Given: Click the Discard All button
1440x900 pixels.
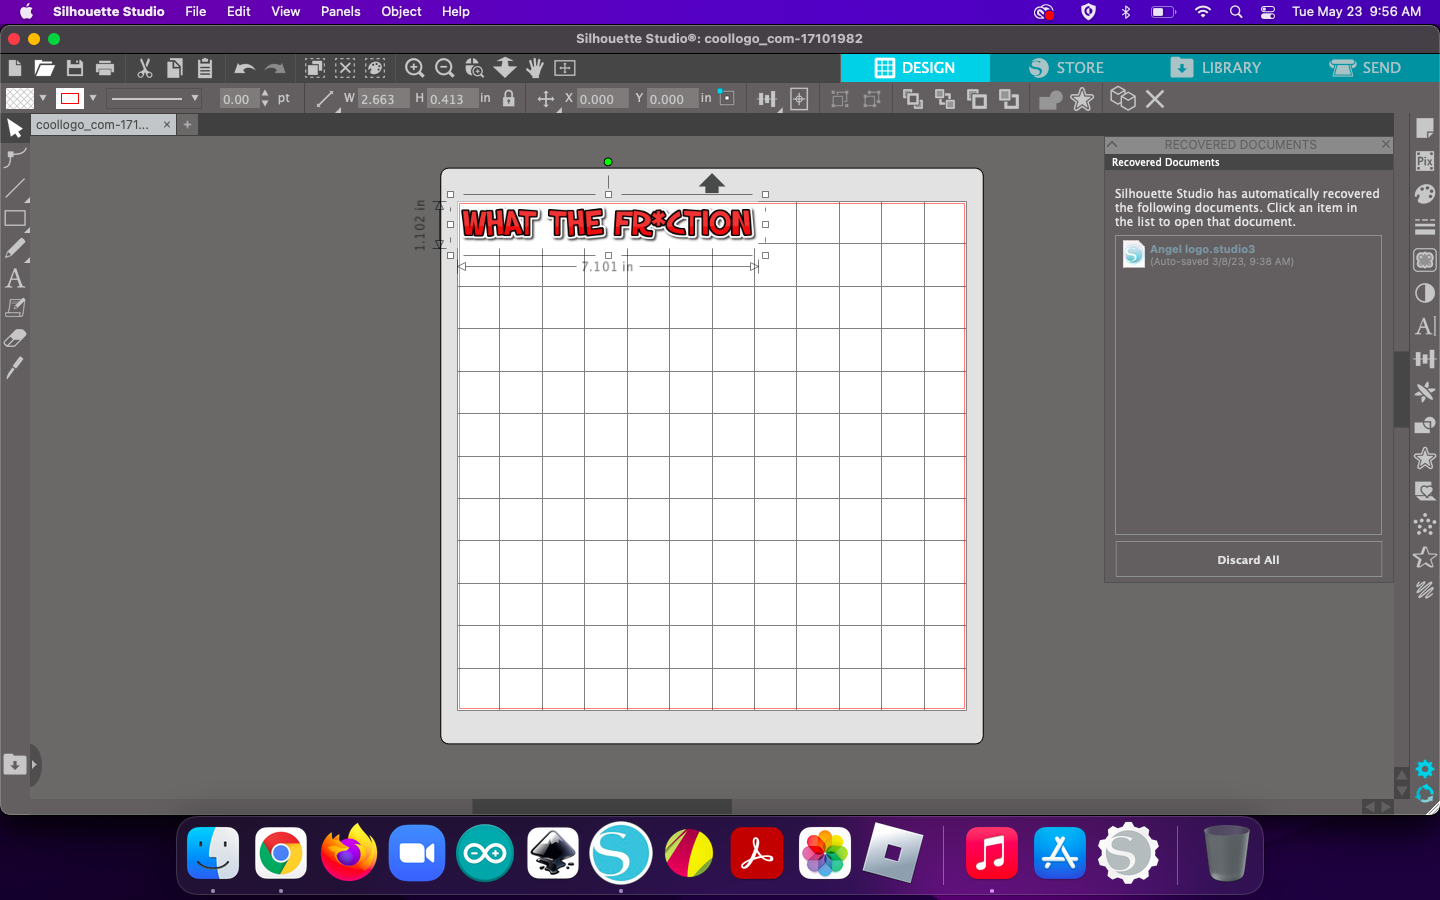Looking at the screenshot, I should [x=1248, y=560].
